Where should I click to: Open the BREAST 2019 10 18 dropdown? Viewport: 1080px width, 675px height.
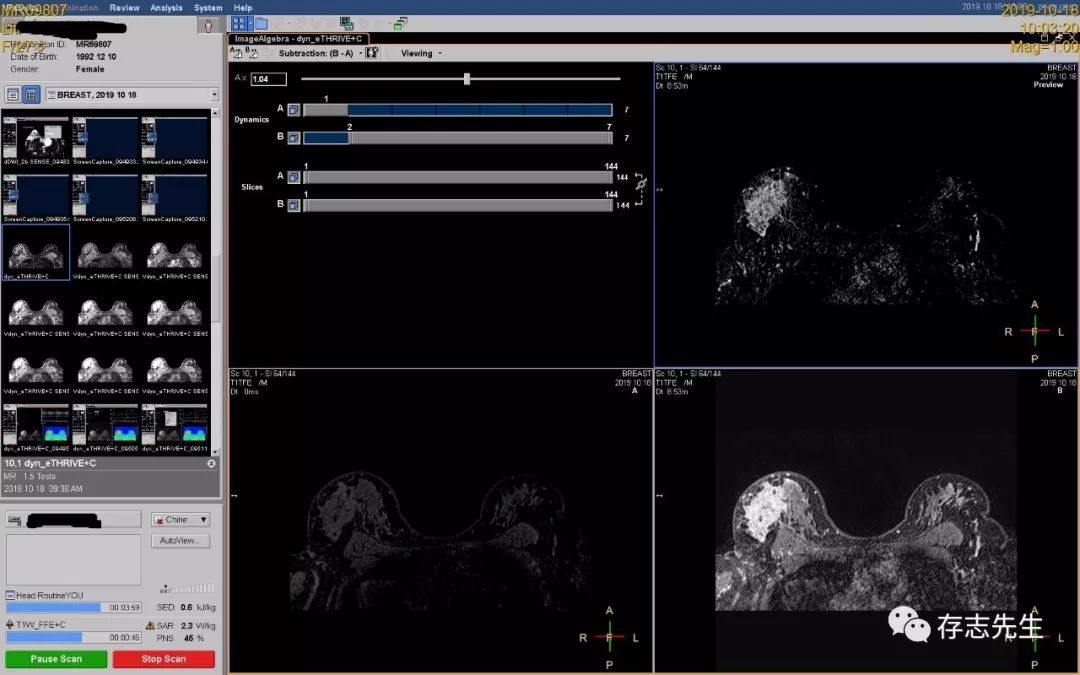pyautogui.click(x=214, y=94)
